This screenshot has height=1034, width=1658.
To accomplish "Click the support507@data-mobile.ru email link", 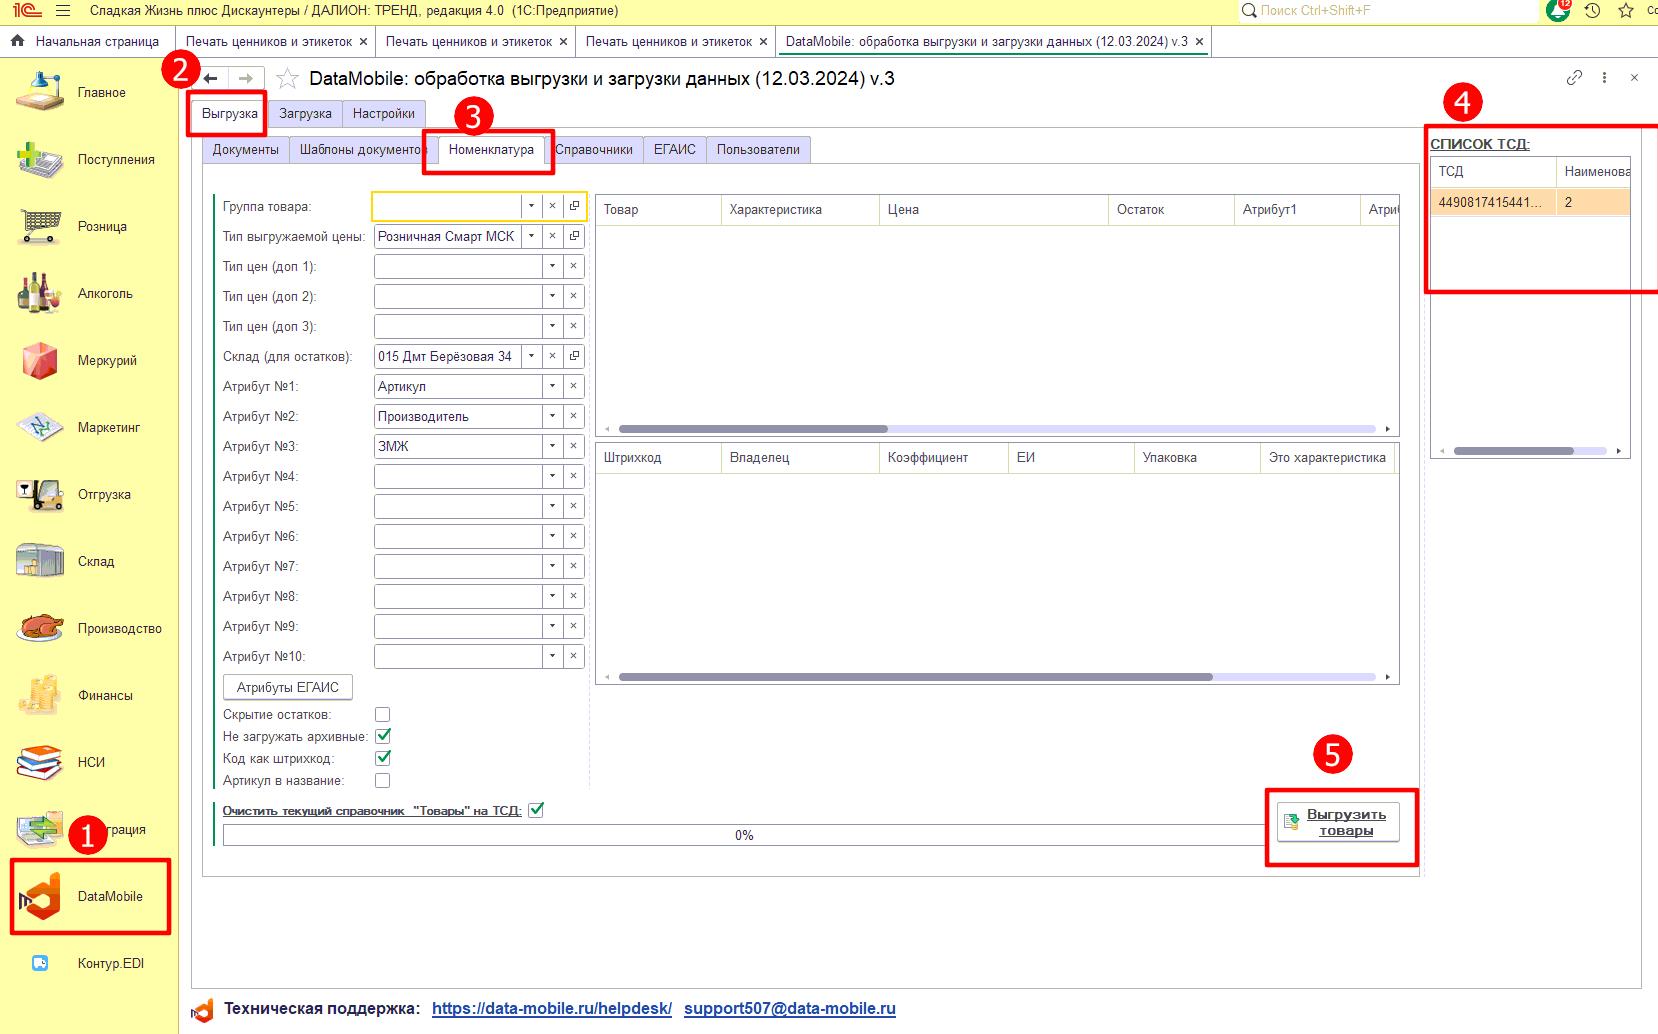I will coord(790,1009).
